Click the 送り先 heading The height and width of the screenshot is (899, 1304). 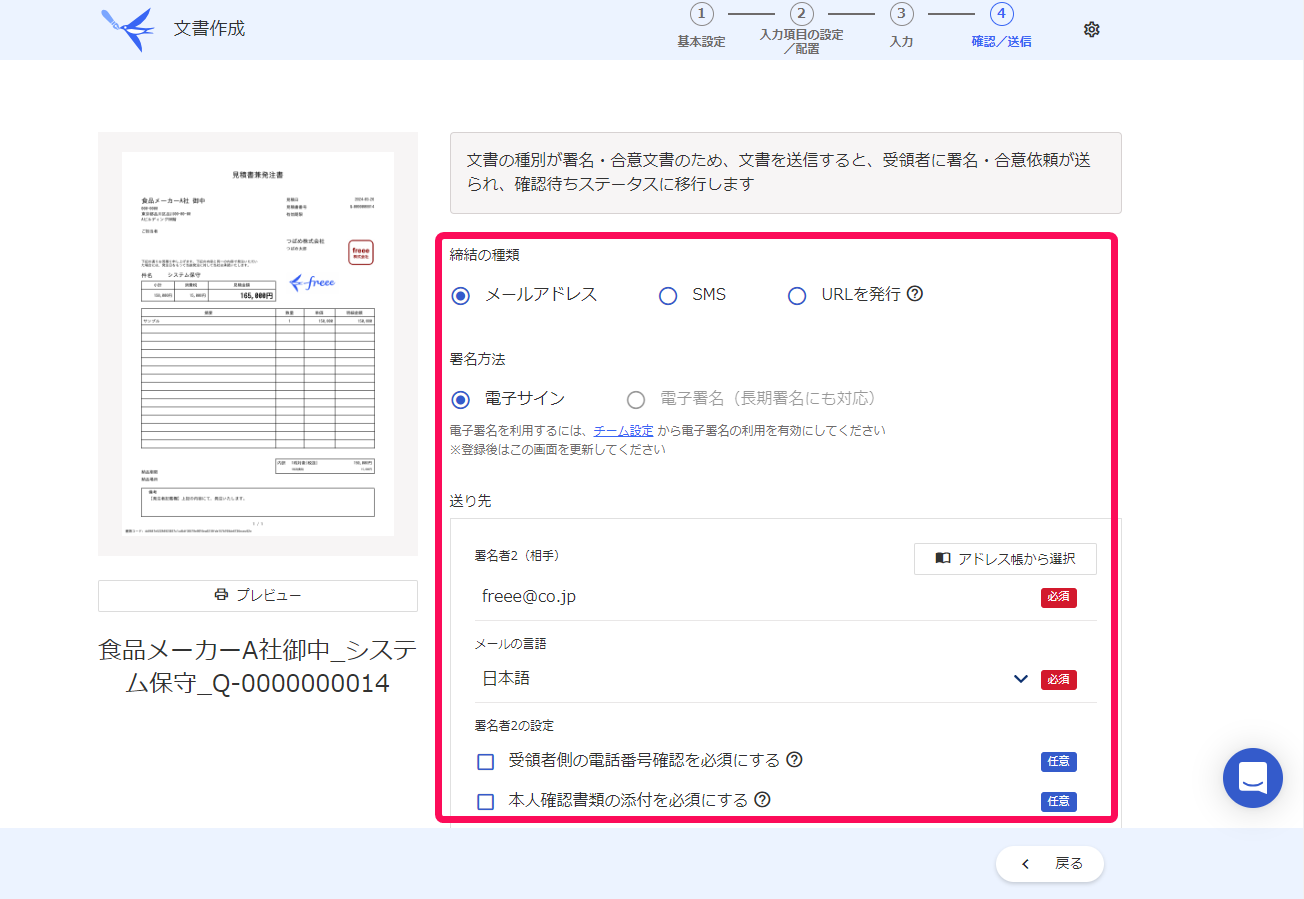click(x=471, y=501)
